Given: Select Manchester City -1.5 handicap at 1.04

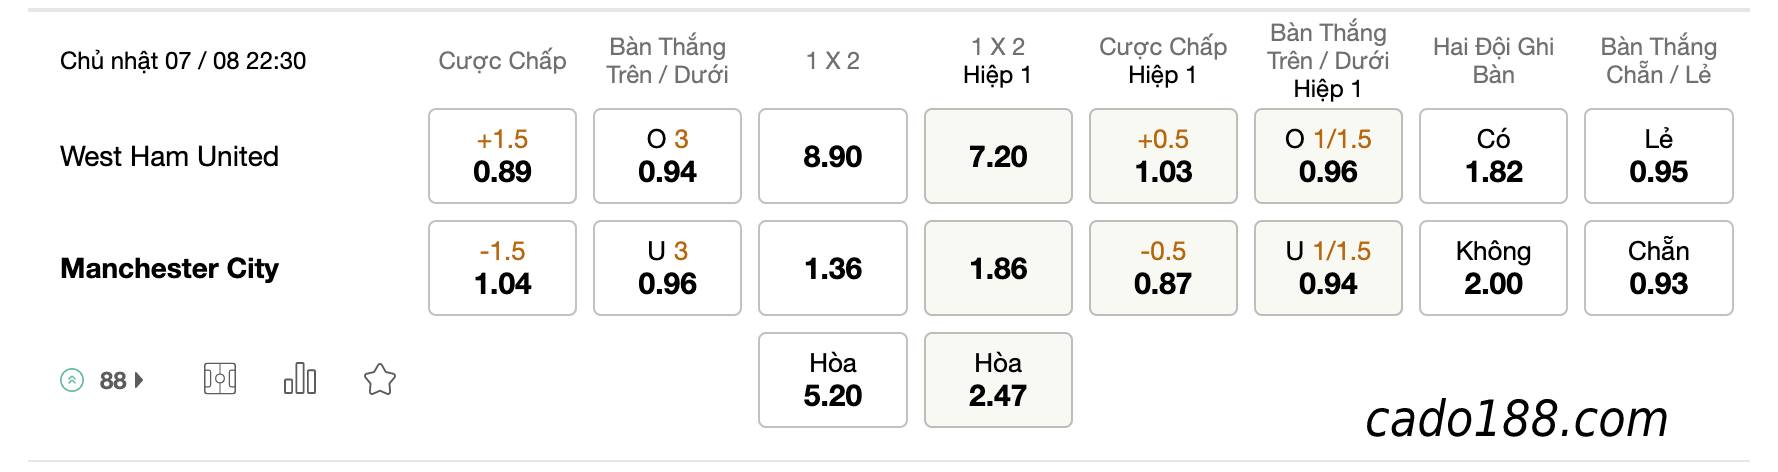Looking at the screenshot, I should pos(502,268).
